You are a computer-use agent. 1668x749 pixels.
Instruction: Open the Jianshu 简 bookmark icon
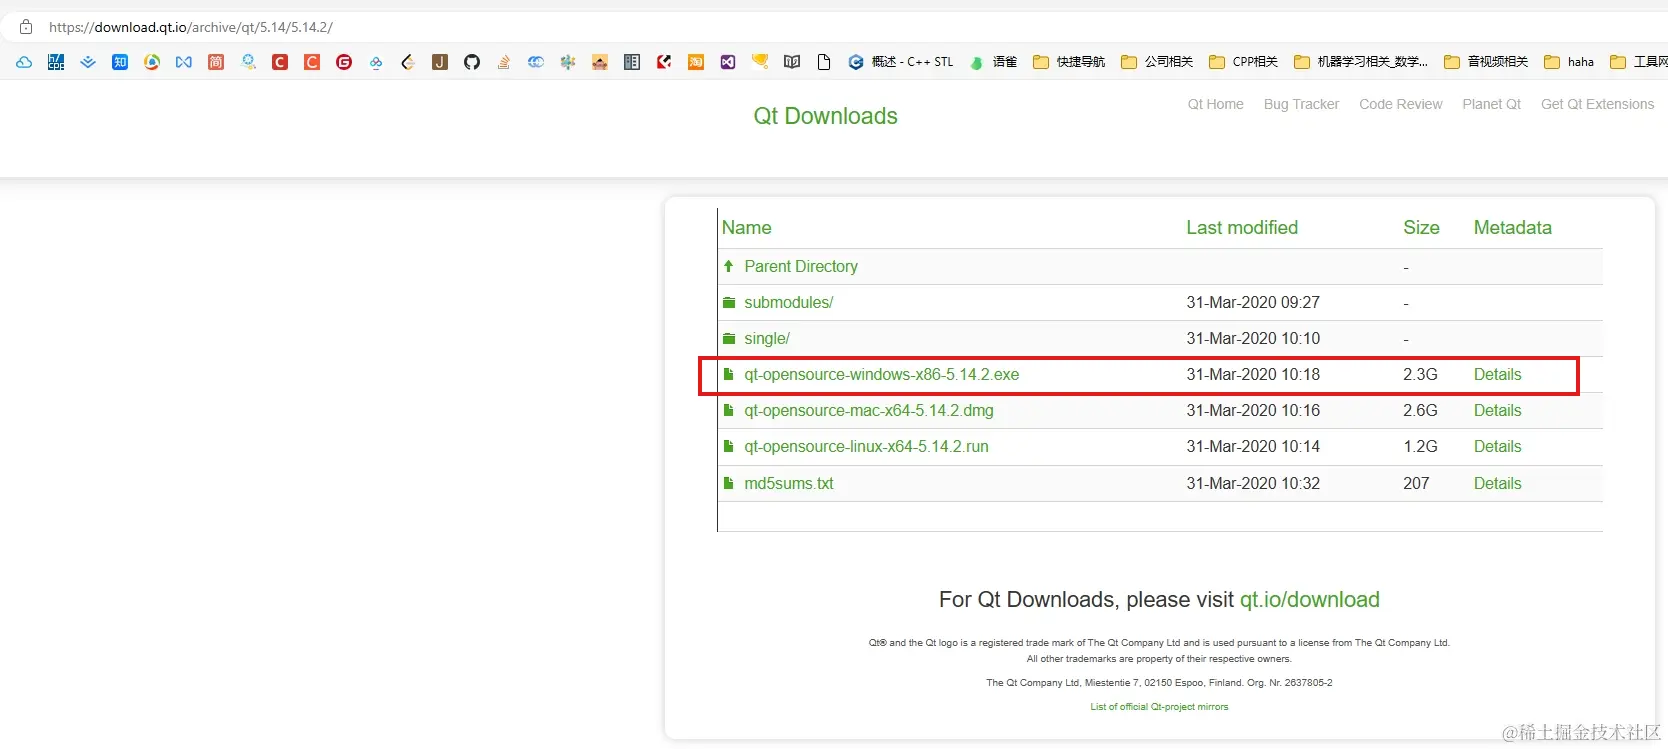tap(216, 62)
